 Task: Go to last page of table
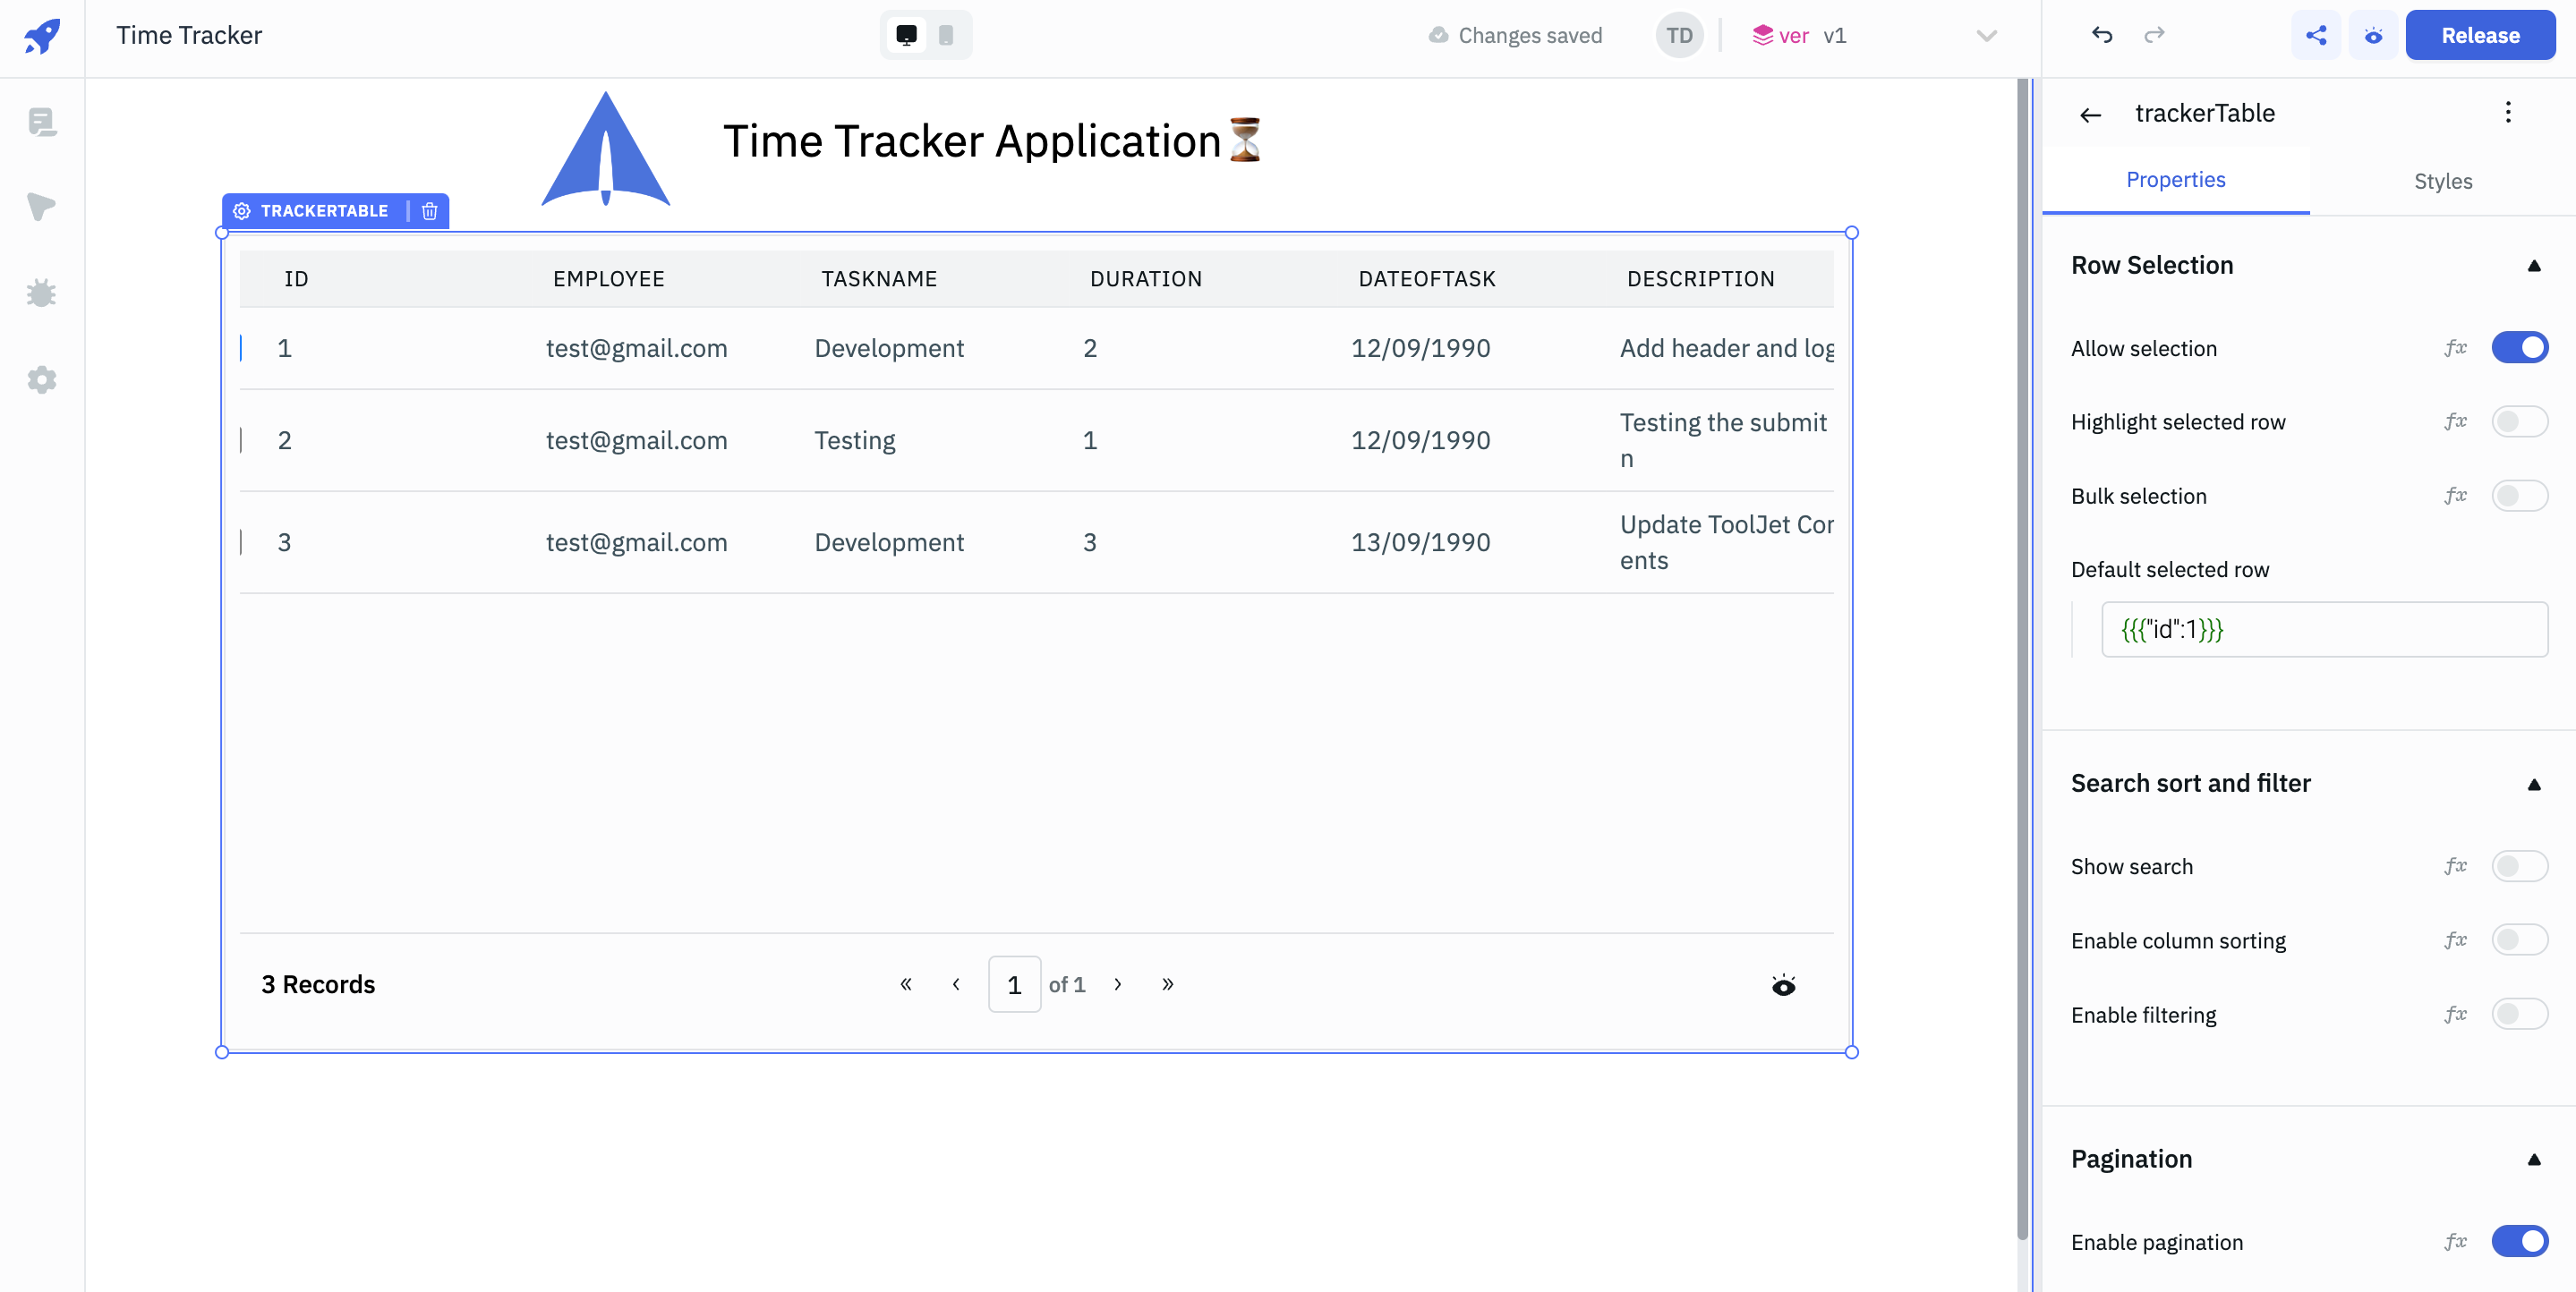click(1167, 985)
